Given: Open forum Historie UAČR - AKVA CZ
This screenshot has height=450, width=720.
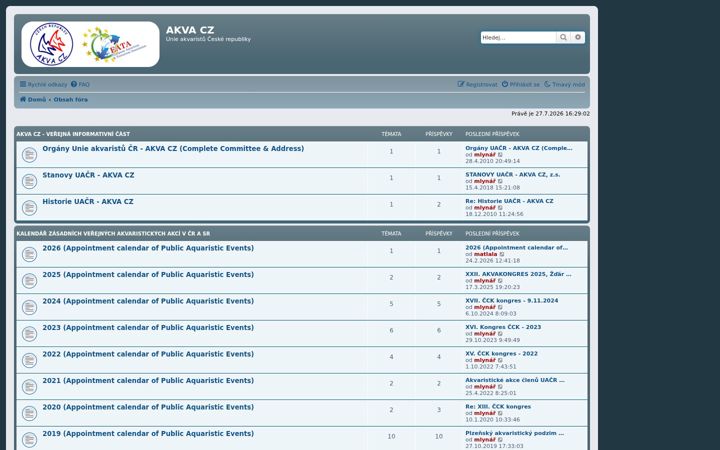Looking at the screenshot, I should [x=88, y=202].
